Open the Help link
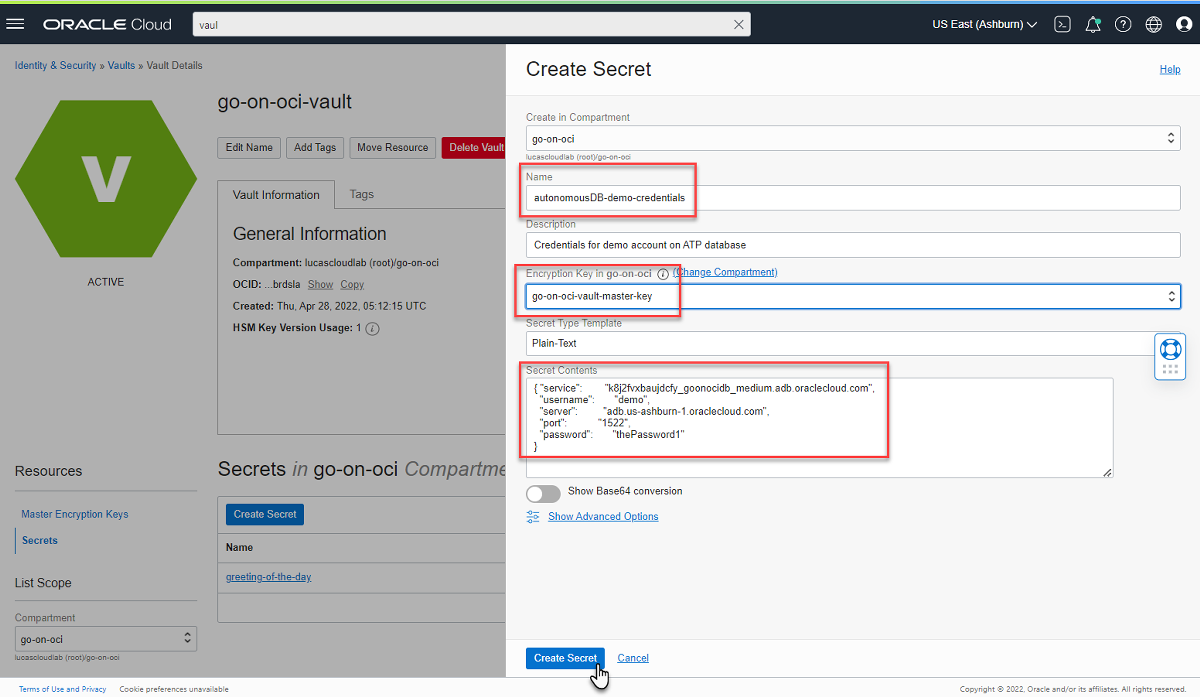The image size is (1200, 697). coord(1170,70)
